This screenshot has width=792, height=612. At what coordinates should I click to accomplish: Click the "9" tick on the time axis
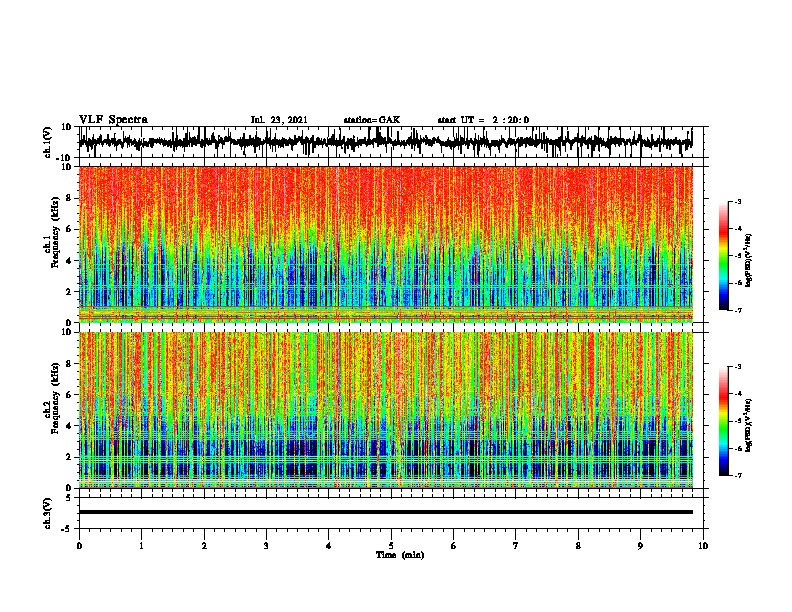[640, 546]
